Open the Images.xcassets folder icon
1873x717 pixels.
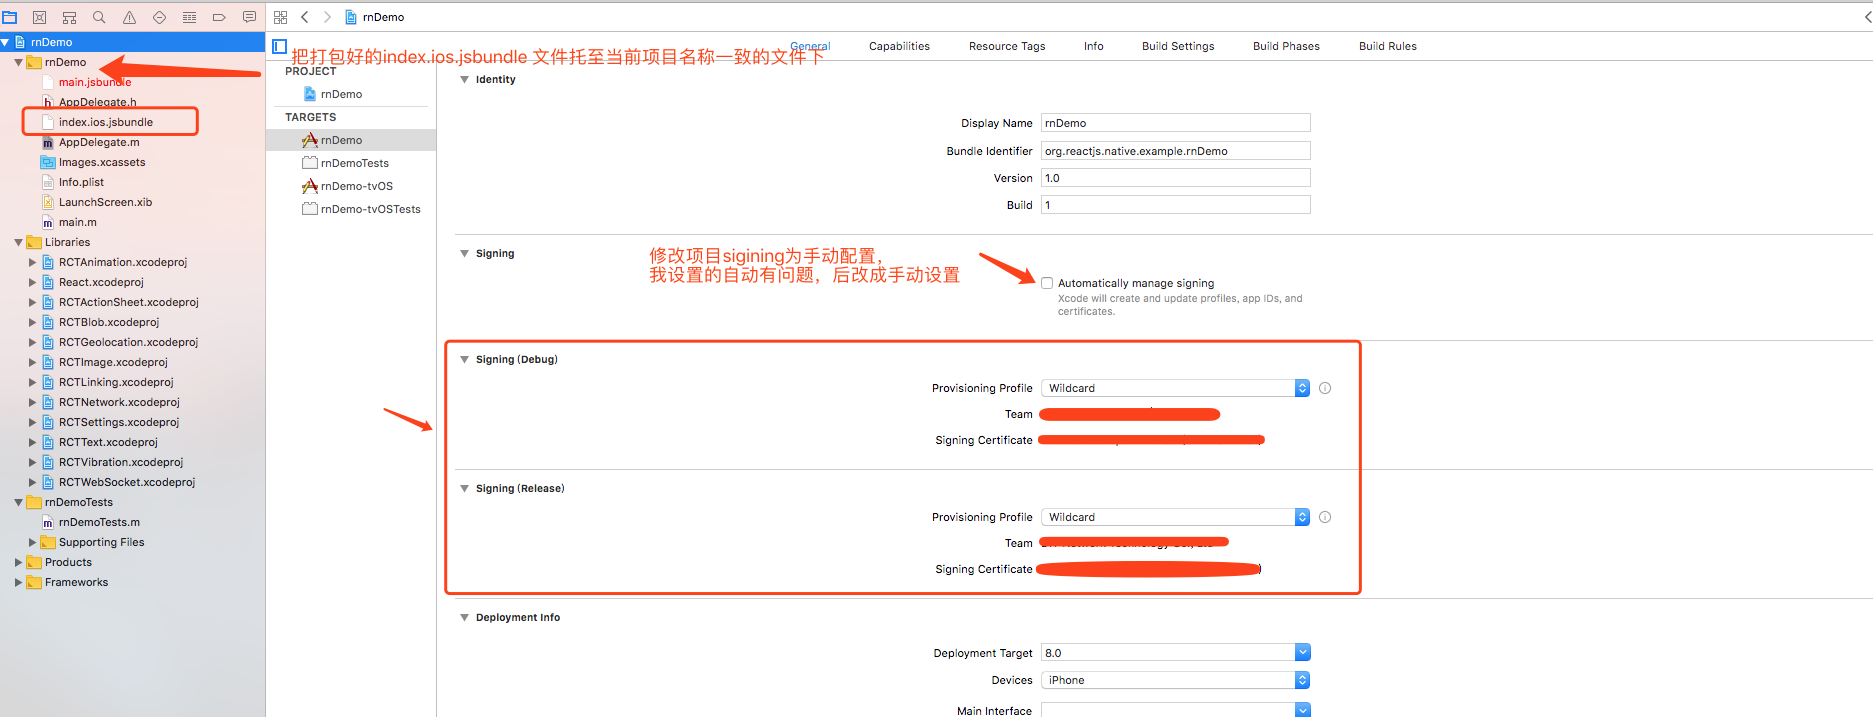click(47, 162)
